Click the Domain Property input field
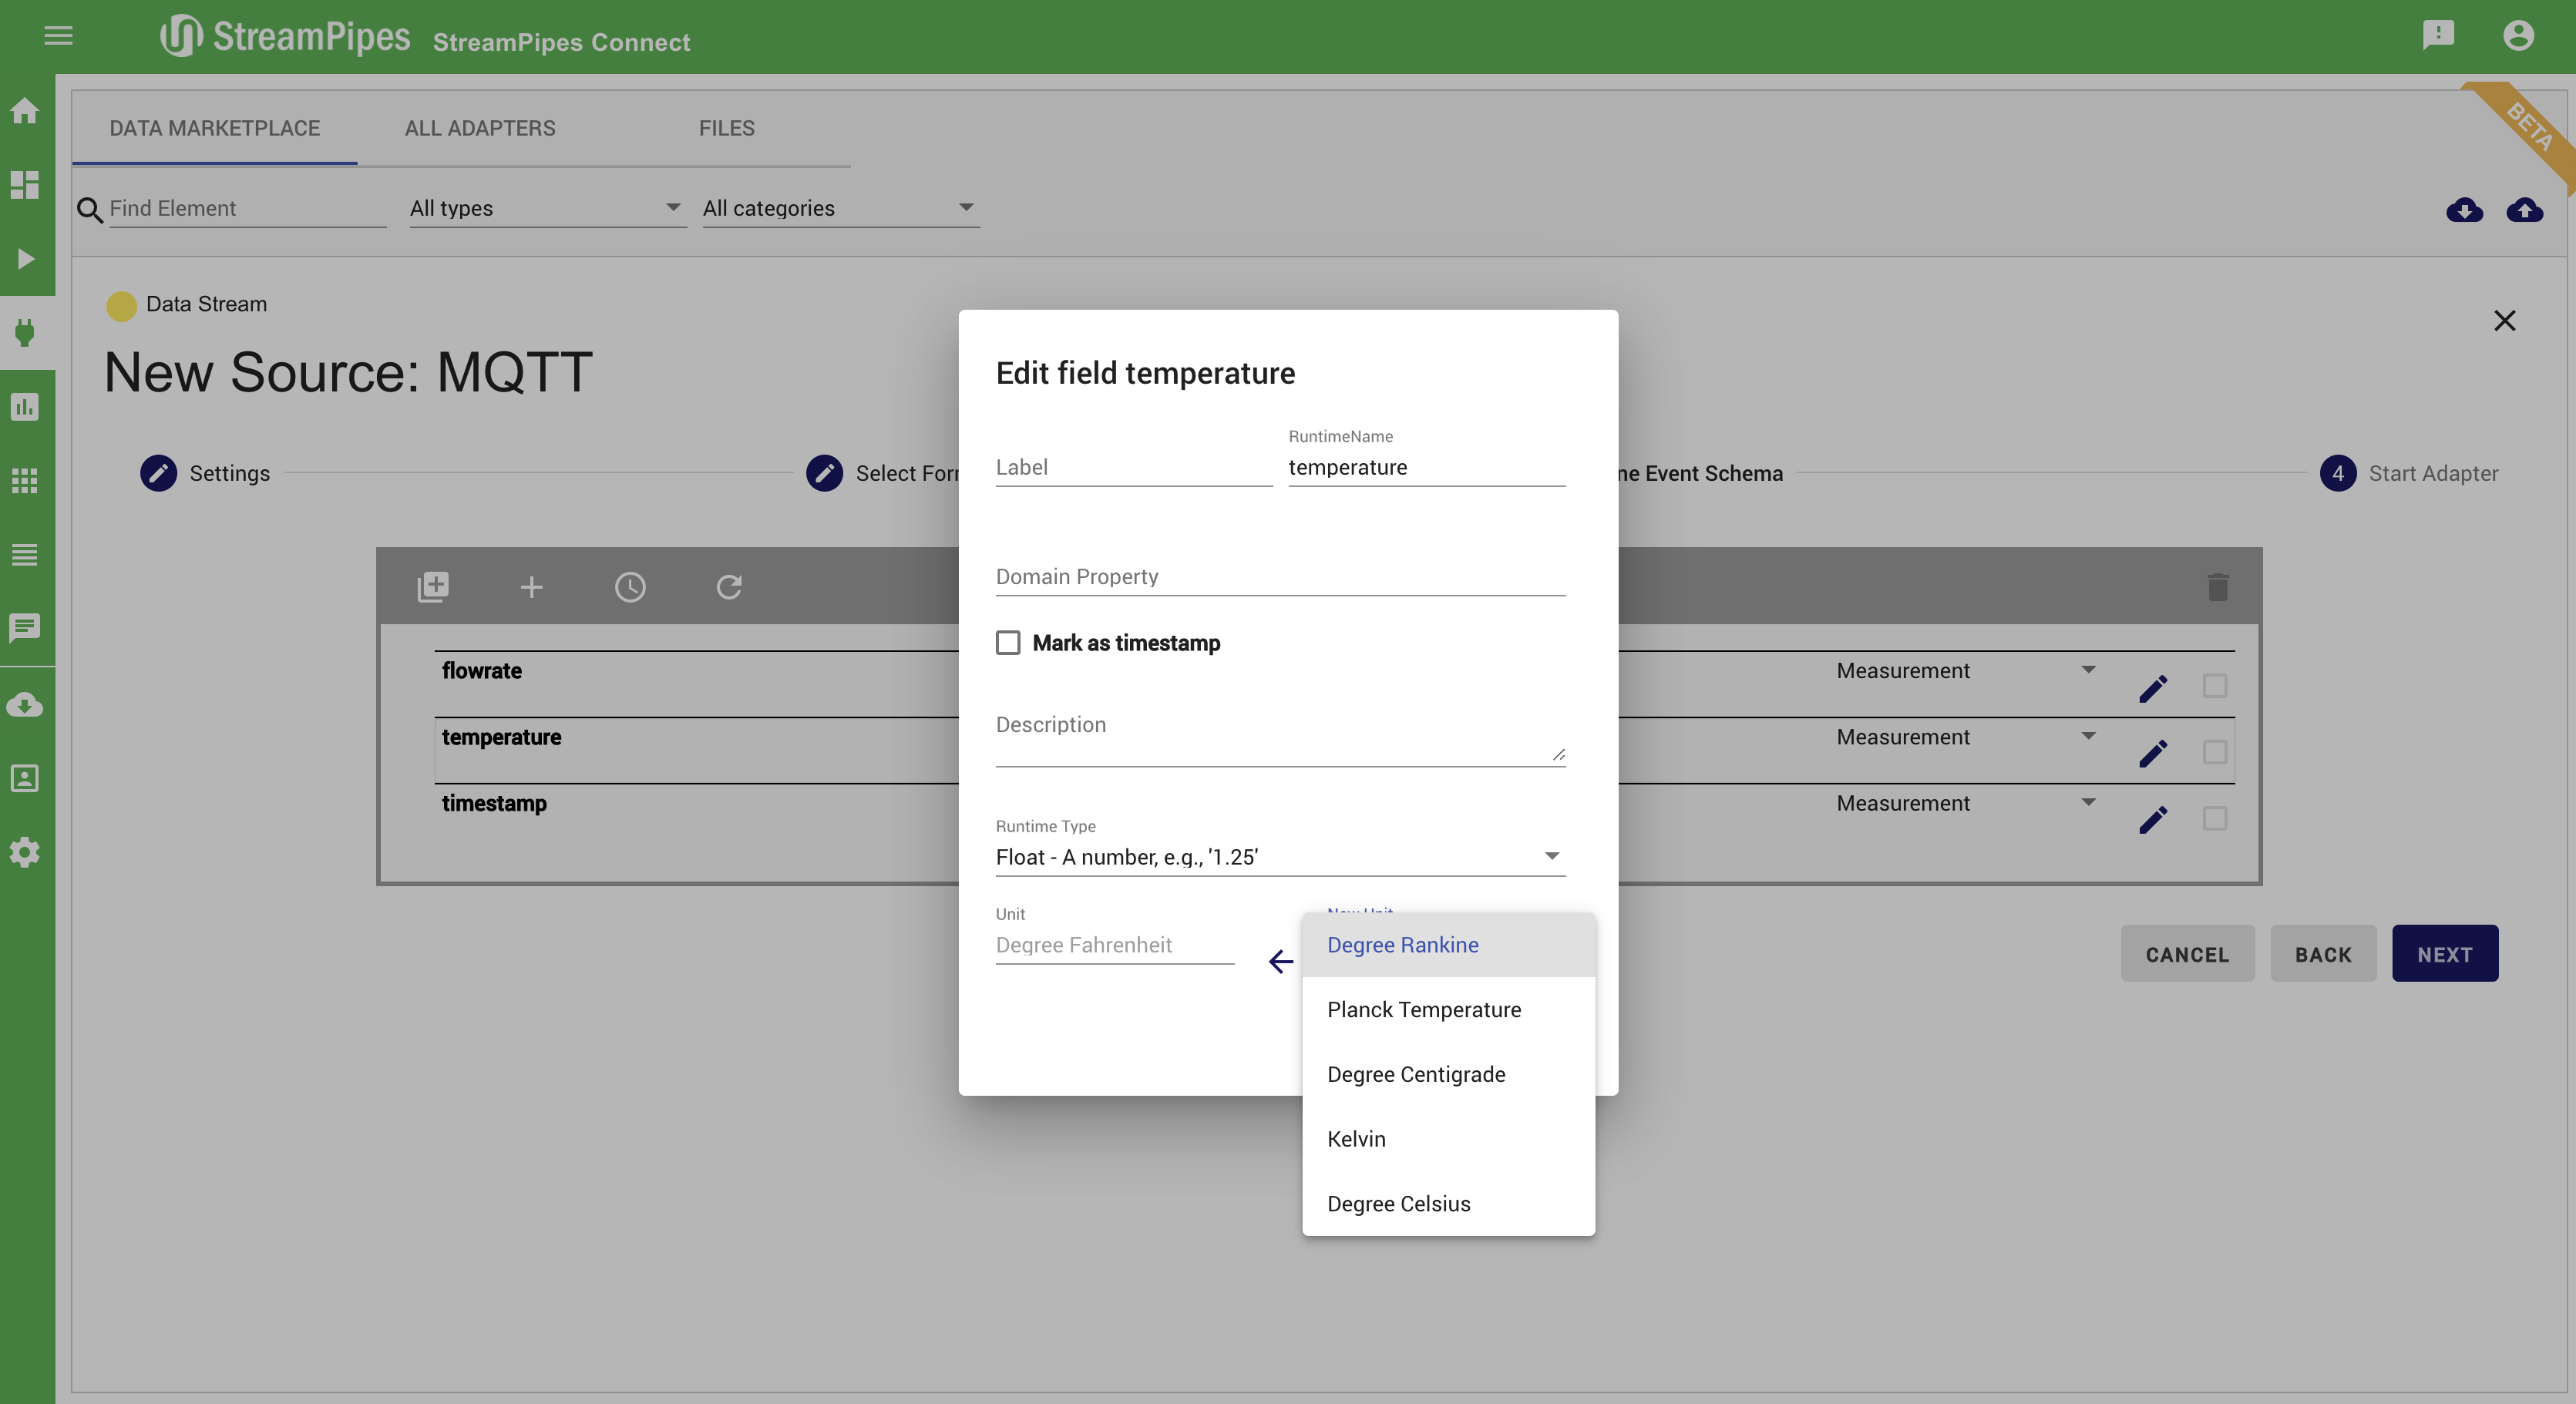2576x1404 pixels. point(1279,577)
